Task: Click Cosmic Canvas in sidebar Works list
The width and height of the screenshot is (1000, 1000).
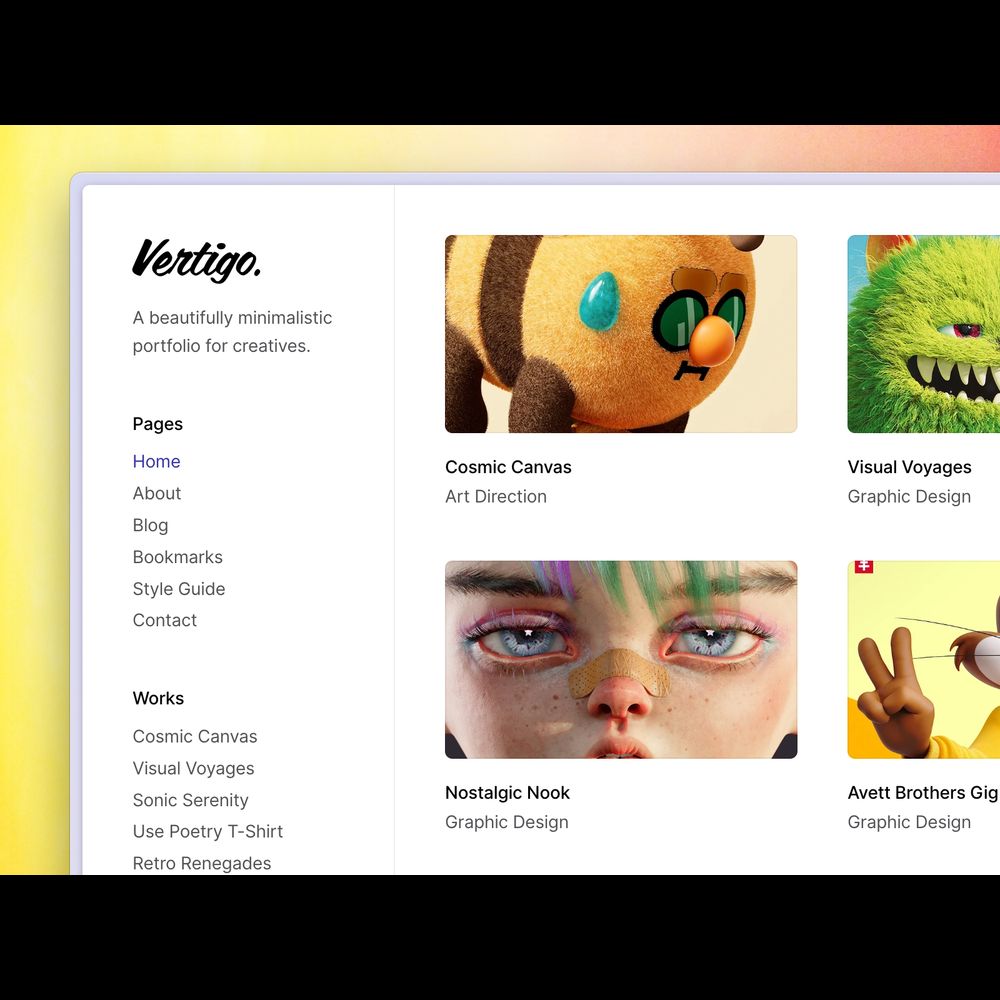Action: point(195,736)
